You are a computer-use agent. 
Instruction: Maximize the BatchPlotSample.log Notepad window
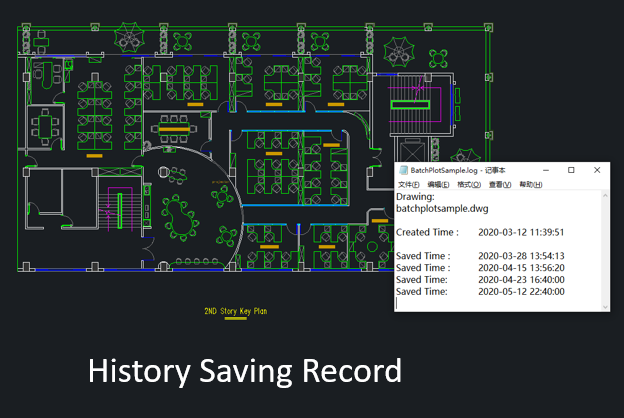571,171
